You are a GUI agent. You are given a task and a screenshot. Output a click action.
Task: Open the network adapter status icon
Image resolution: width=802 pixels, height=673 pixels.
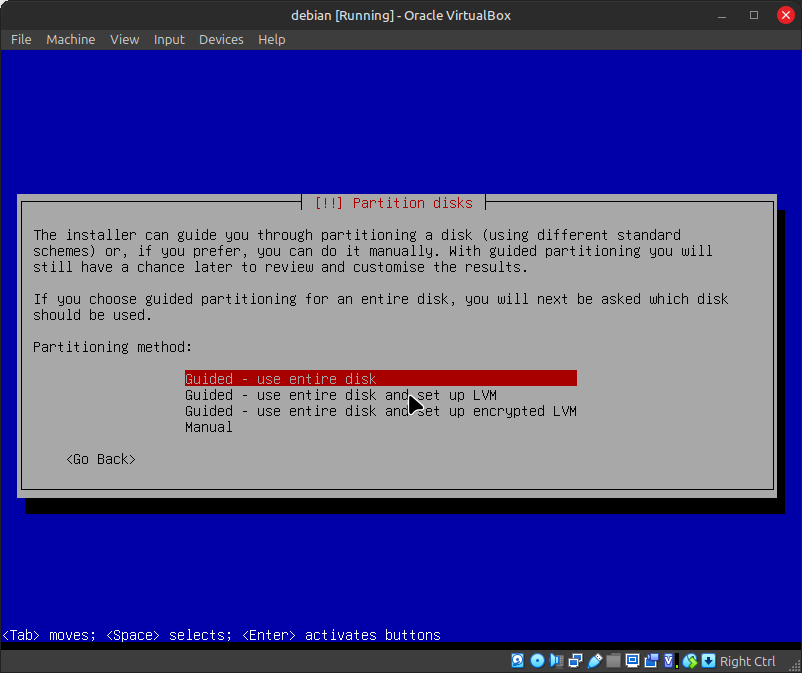click(x=575, y=661)
